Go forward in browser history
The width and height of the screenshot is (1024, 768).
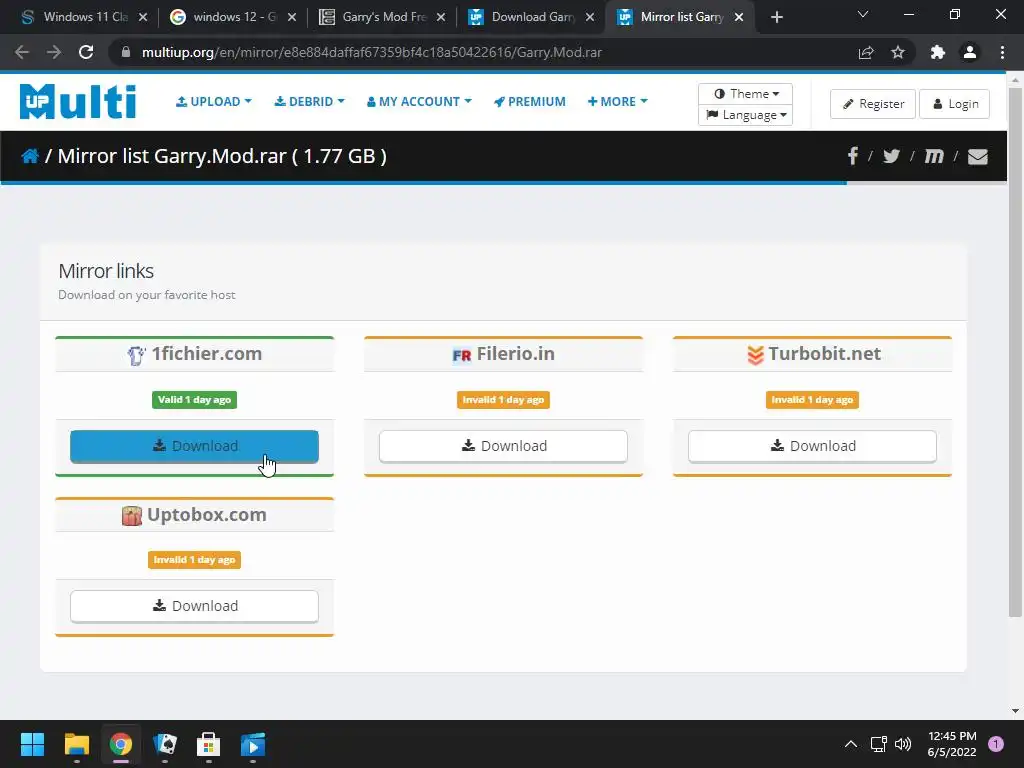54,52
